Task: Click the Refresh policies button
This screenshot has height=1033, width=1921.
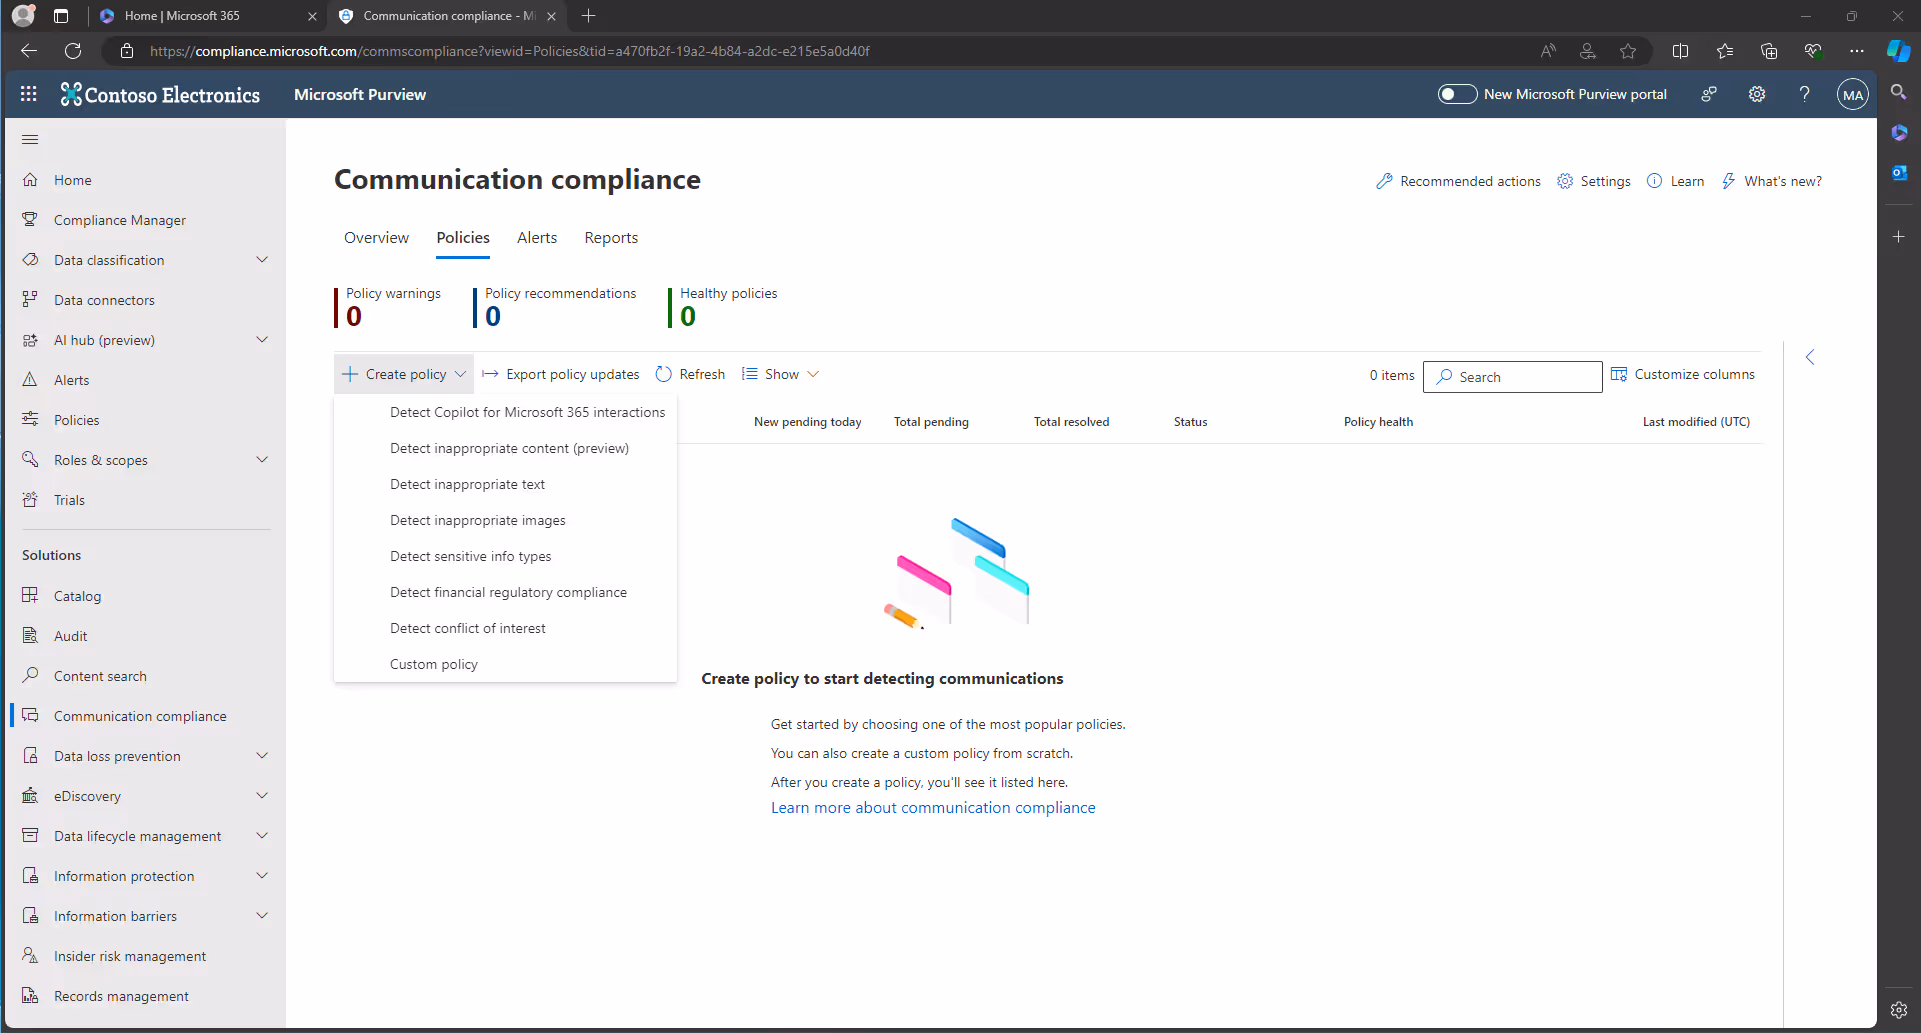Action: pyautogui.click(x=690, y=374)
